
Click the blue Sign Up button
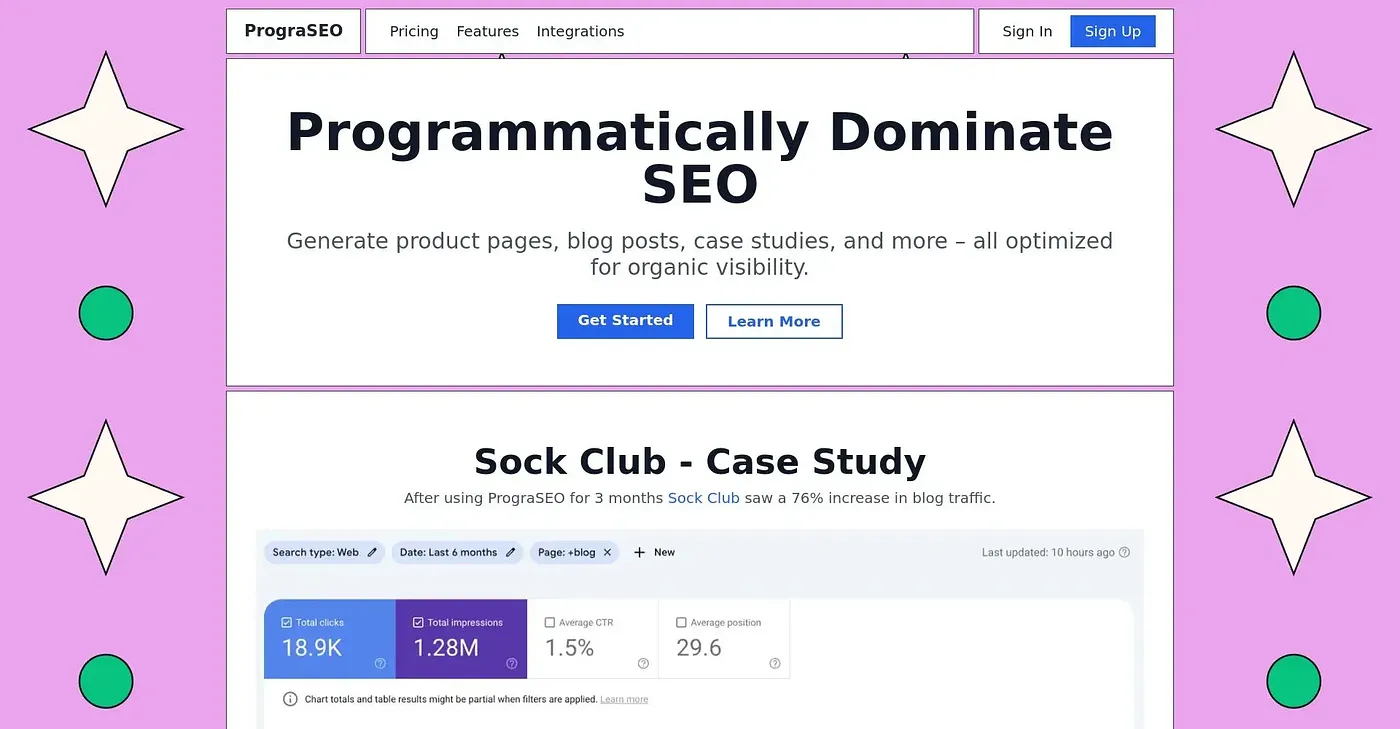coord(1113,31)
